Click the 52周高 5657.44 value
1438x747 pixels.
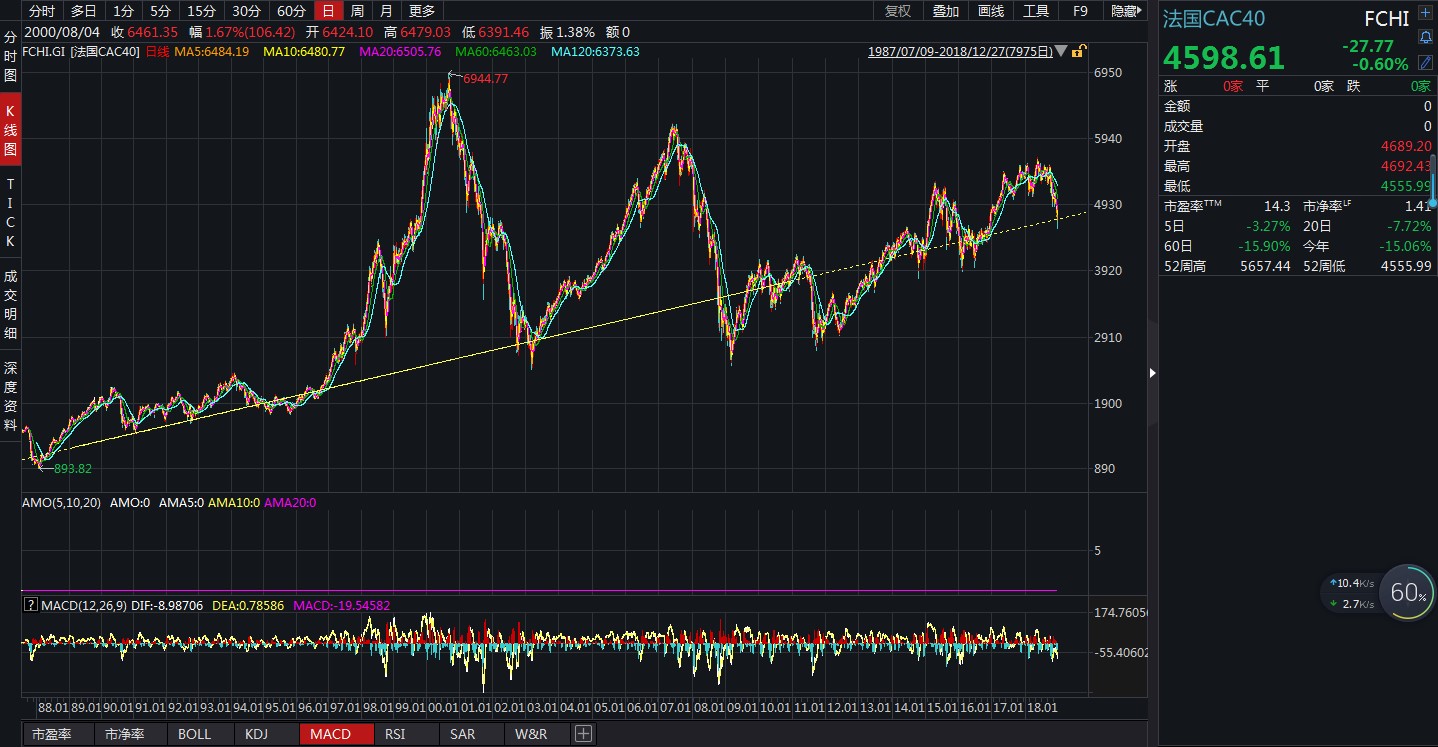pyautogui.click(x=1263, y=265)
